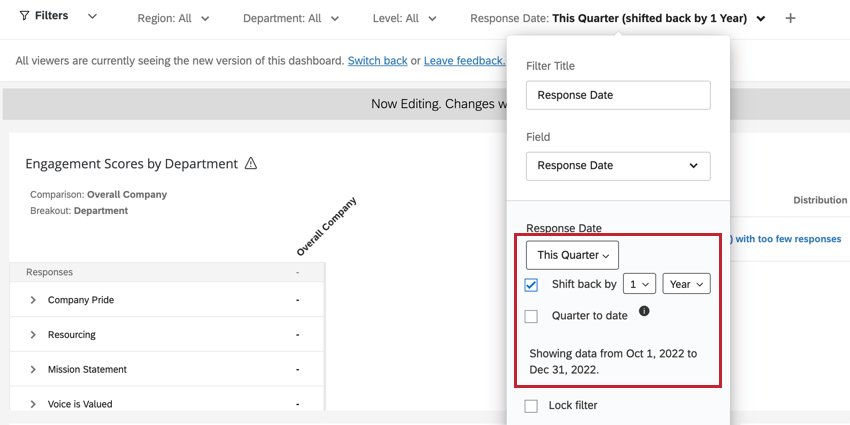Expand the Filters chevron arrow

tap(92, 17)
